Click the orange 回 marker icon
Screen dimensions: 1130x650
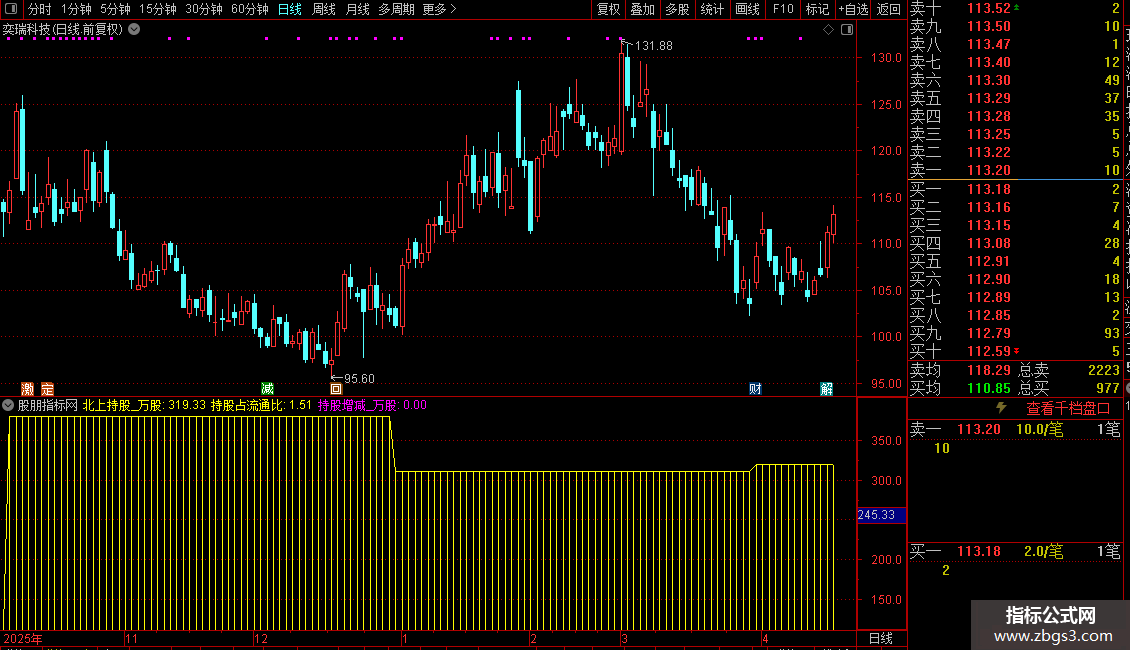[x=336, y=389]
